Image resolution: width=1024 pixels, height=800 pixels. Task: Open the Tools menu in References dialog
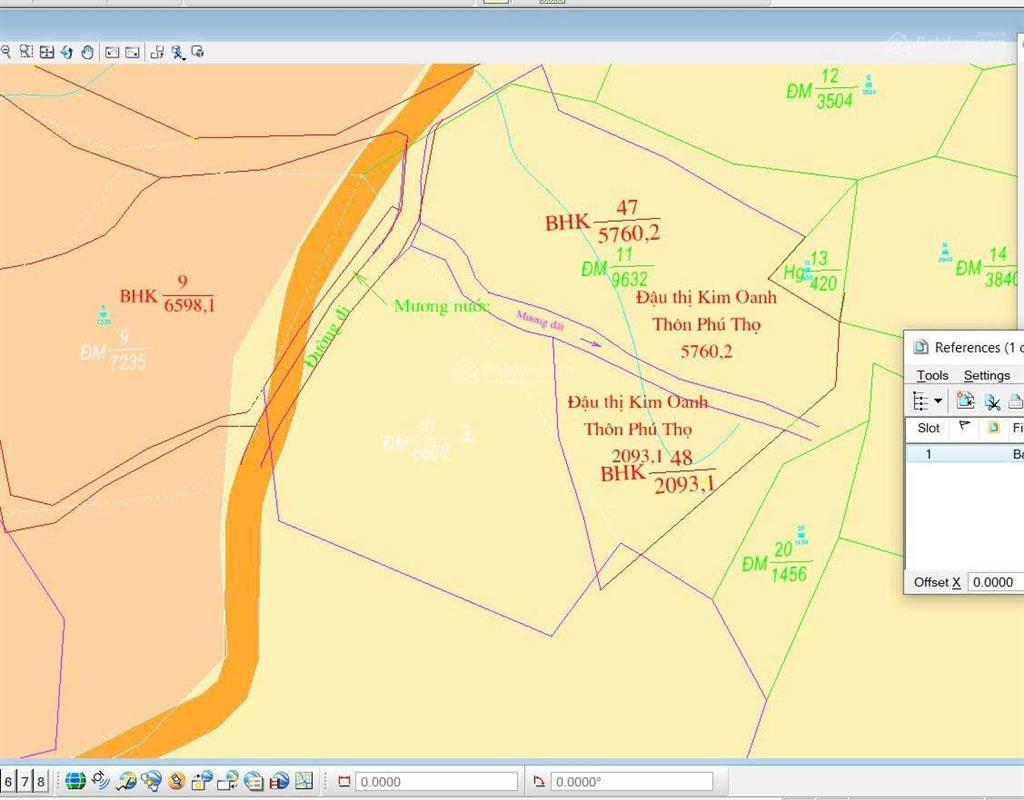(932, 375)
